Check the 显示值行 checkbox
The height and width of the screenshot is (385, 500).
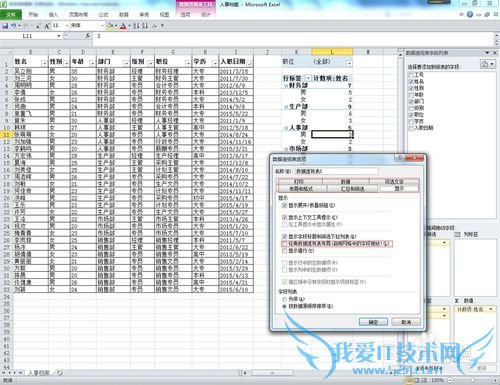(x=284, y=251)
